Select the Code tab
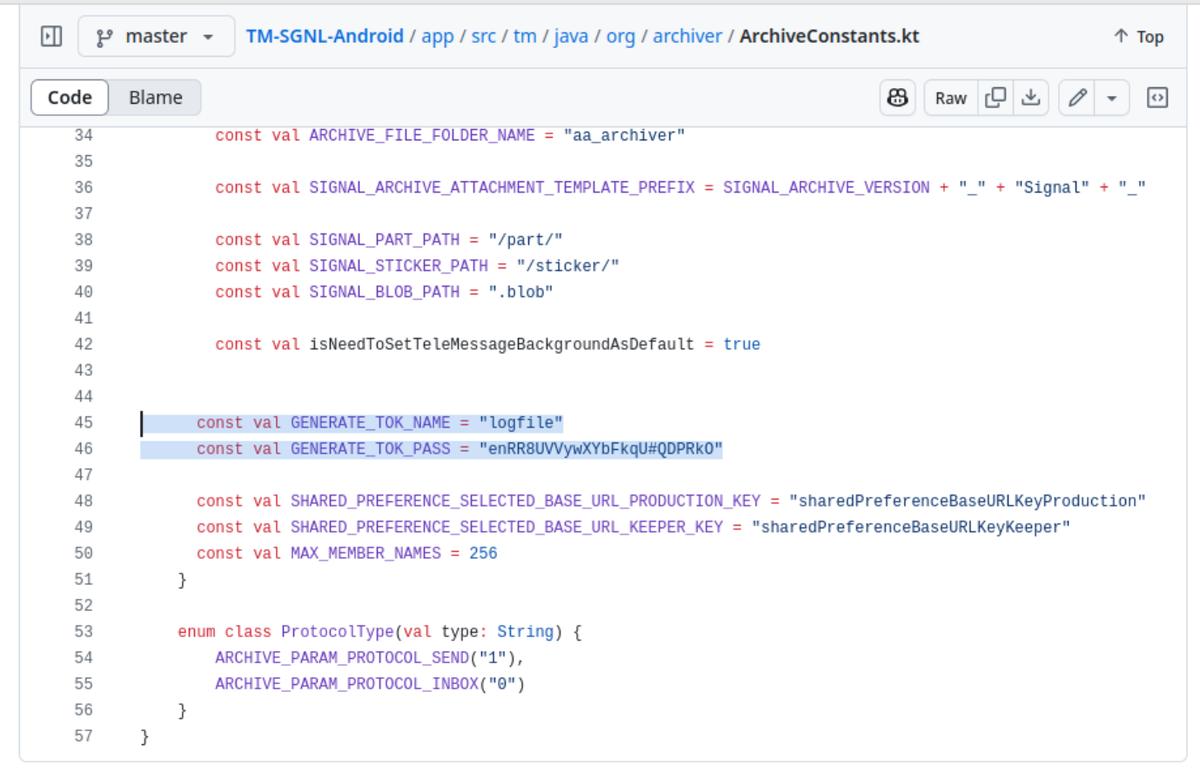Viewport: 1200px width, 781px height. click(x=69, y=97)
